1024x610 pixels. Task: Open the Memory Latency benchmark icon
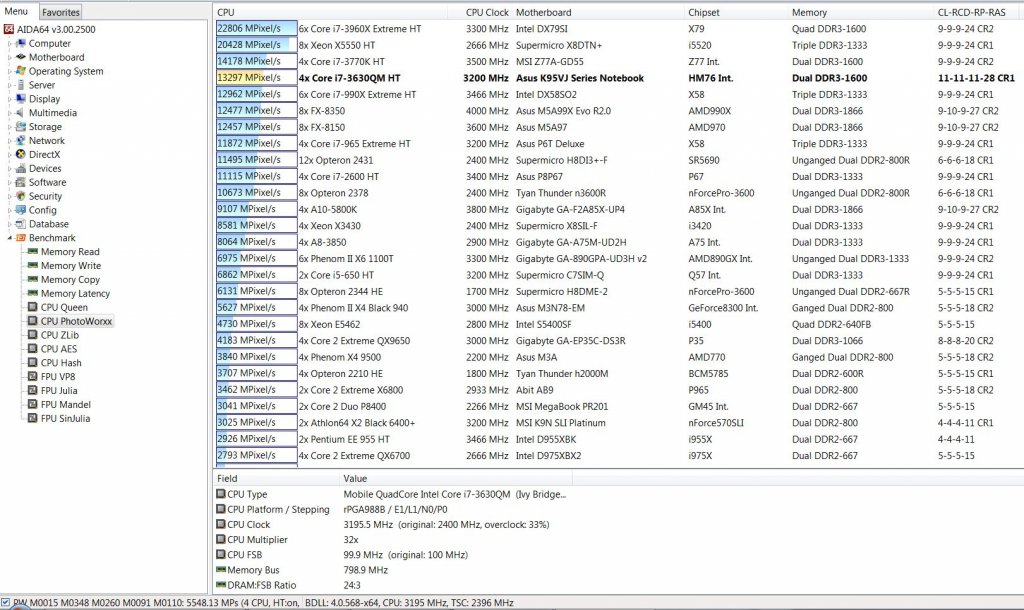point(33,293)
